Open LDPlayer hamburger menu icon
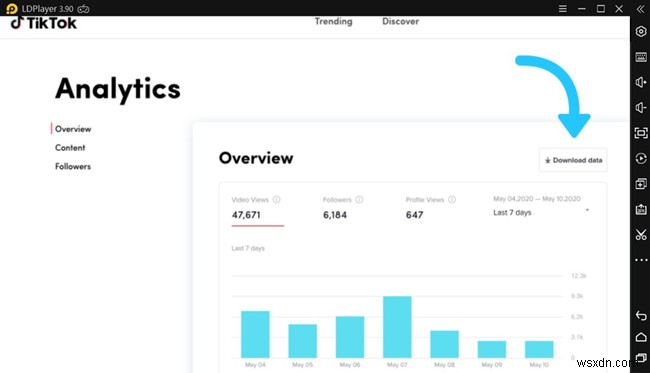 point(563,9)
